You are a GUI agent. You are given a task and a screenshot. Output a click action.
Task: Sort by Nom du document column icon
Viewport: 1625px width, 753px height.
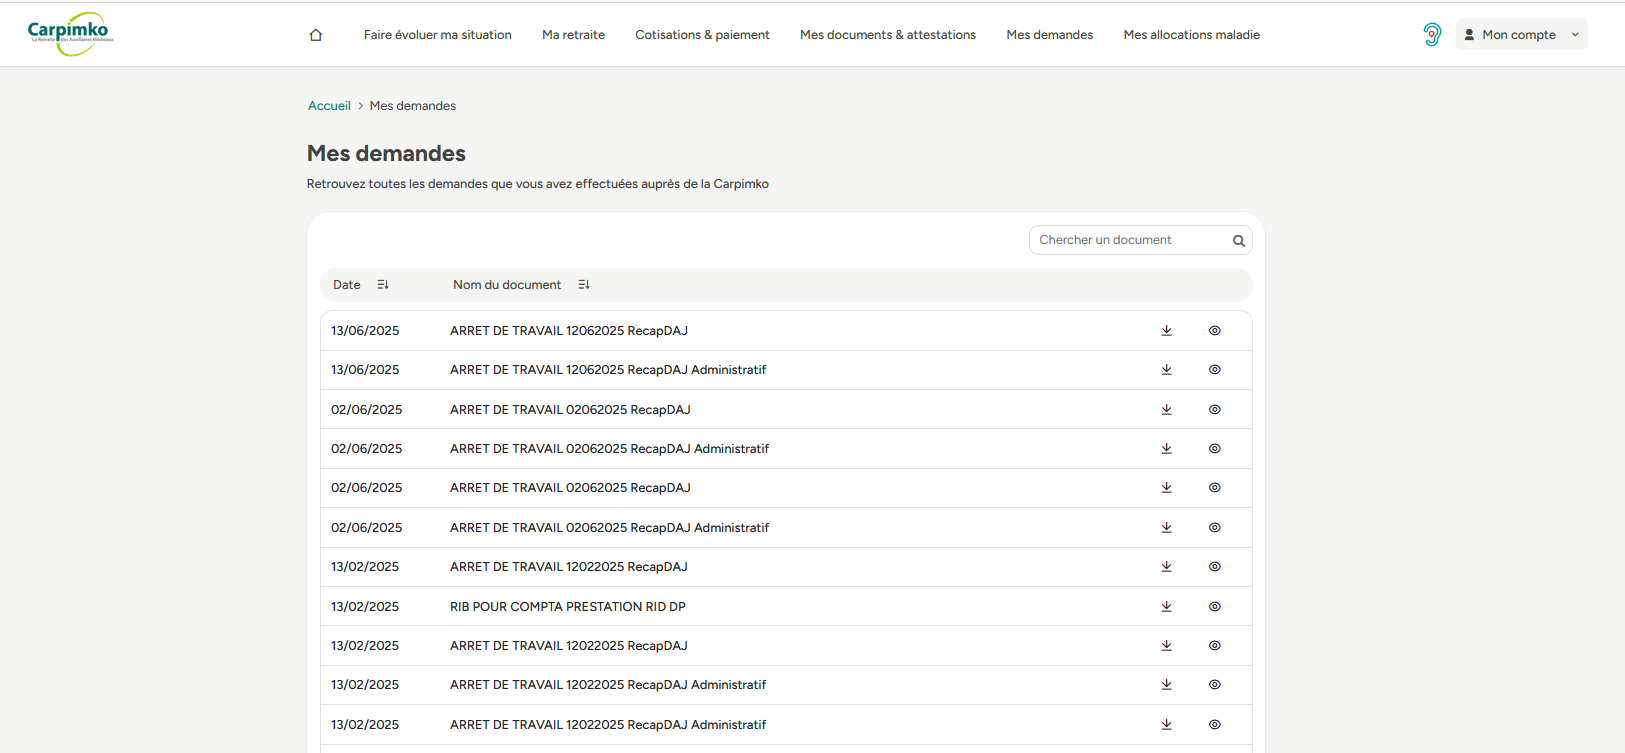pyautogui.click(x=584, y=285)
